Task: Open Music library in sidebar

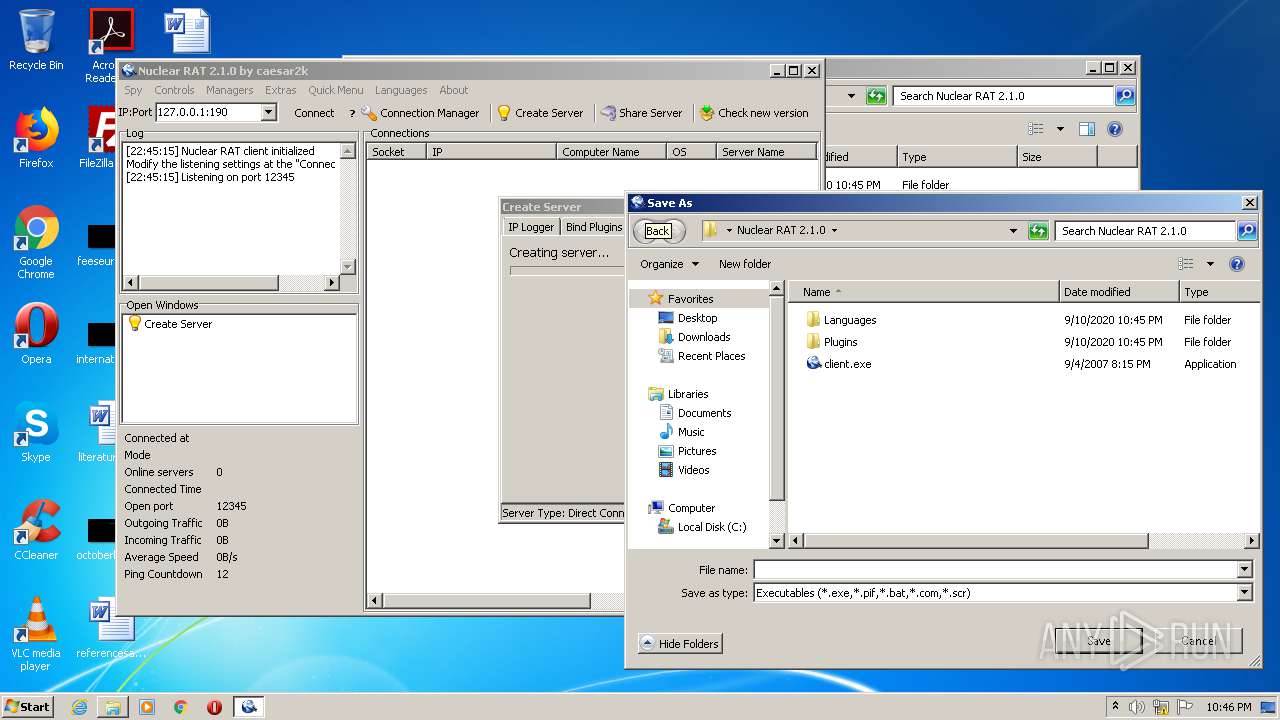Action: coord(682,432)
